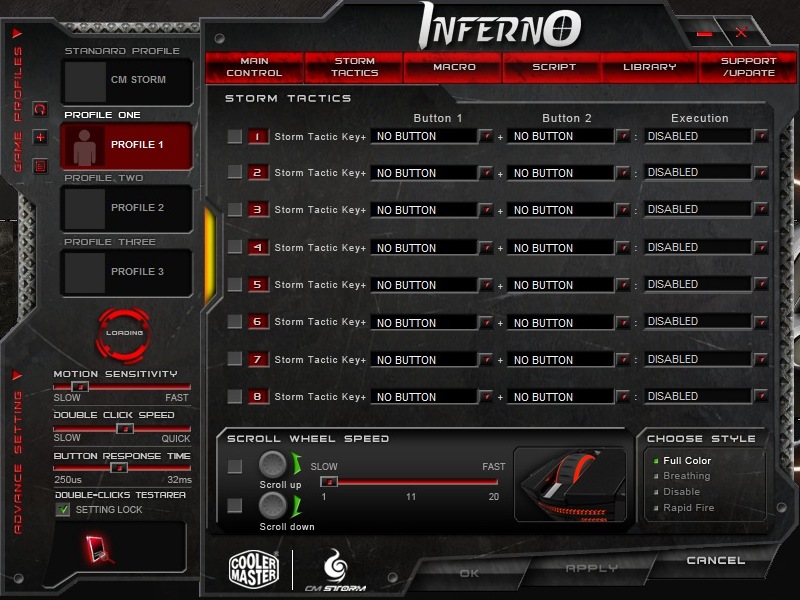Click the CM Storm logo
800x600 pixels.
pyautogui.click(x=336, y=570)
